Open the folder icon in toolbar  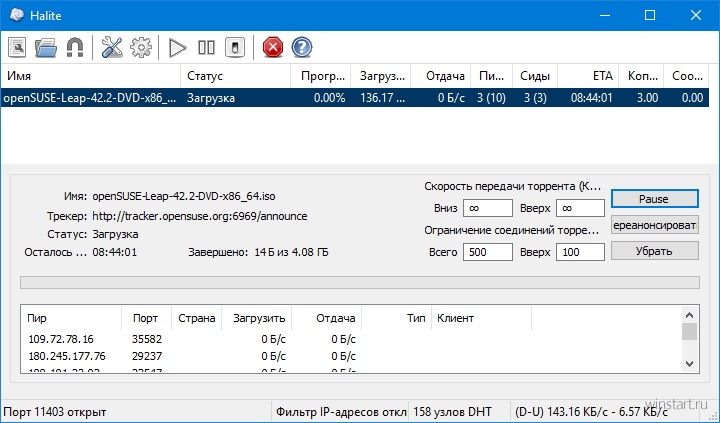45,47
